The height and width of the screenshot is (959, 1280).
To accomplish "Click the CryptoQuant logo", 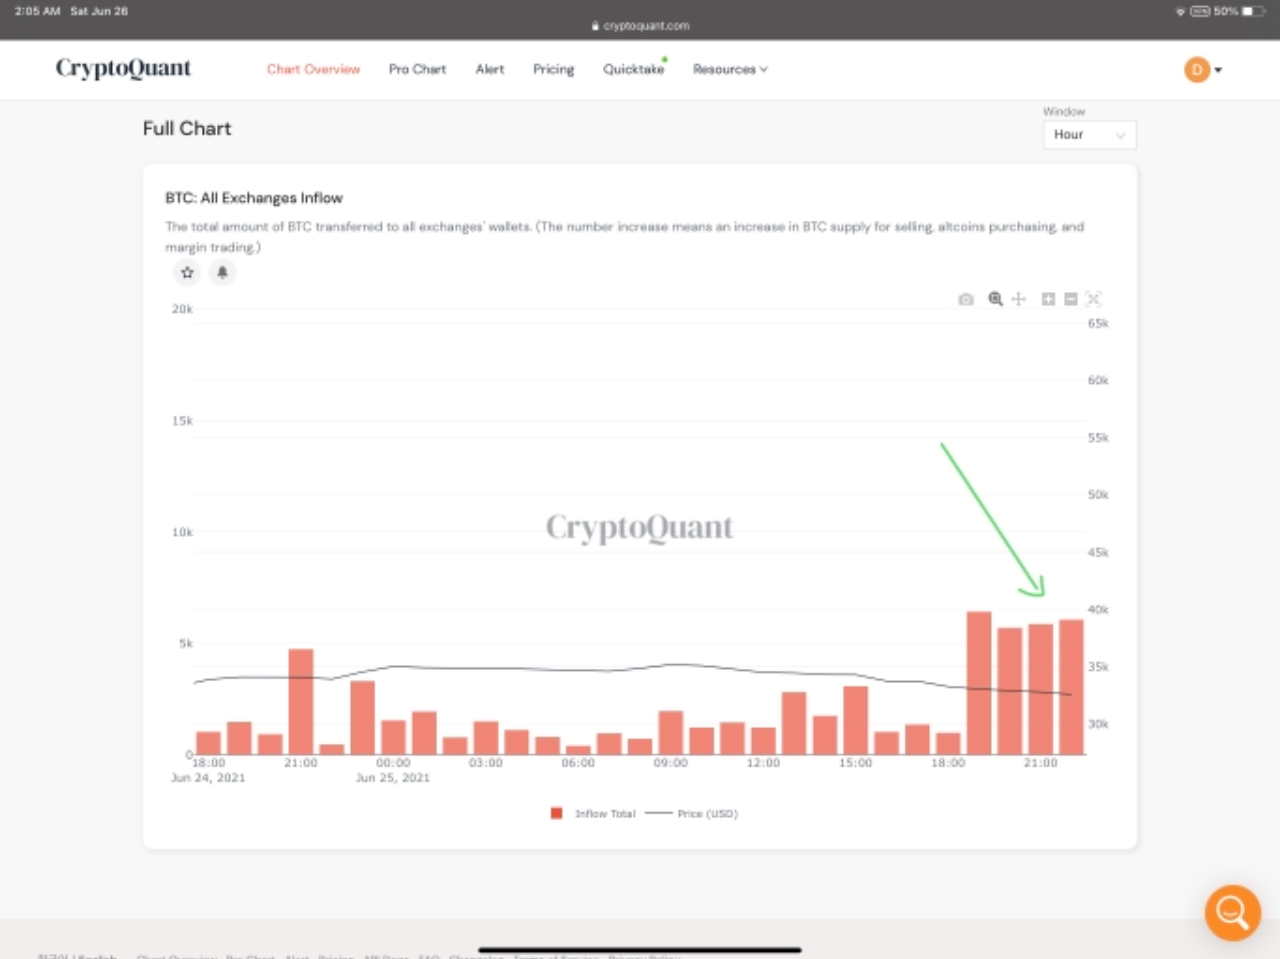I will (x=123, y=68).
